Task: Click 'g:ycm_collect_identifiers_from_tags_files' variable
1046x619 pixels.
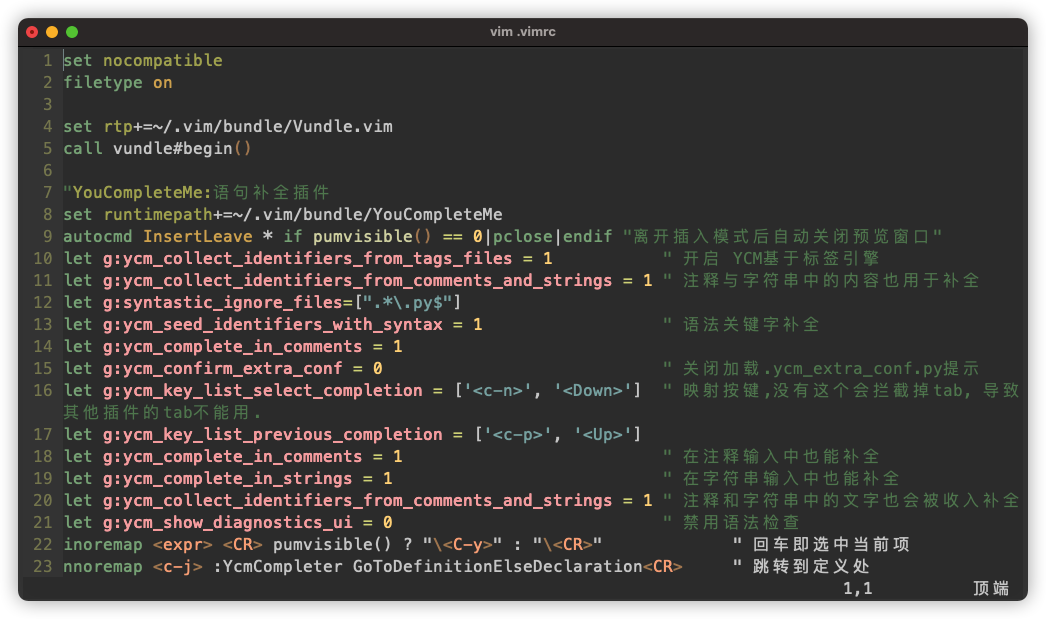Action: click(308, 258)
